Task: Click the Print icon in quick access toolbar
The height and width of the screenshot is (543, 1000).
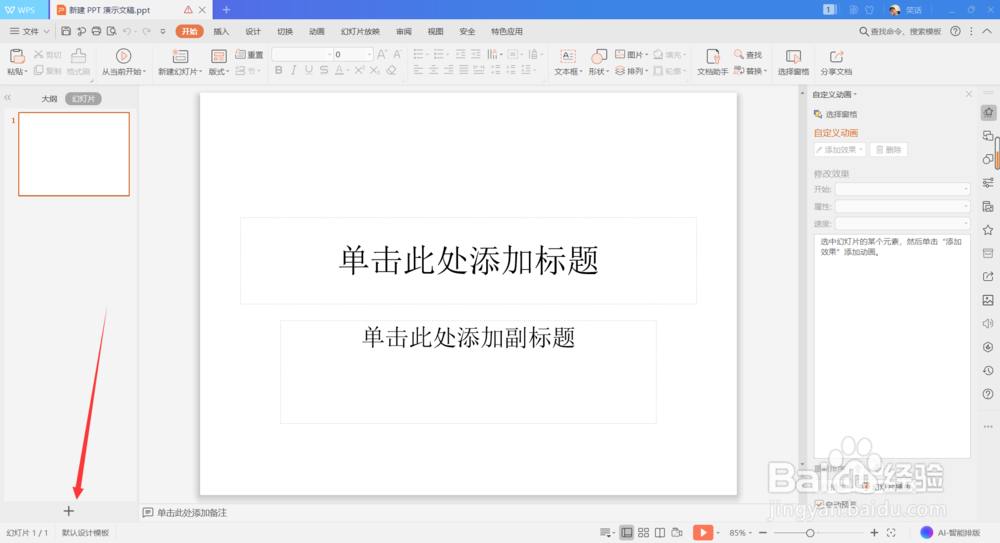Action: coord(96,31)
